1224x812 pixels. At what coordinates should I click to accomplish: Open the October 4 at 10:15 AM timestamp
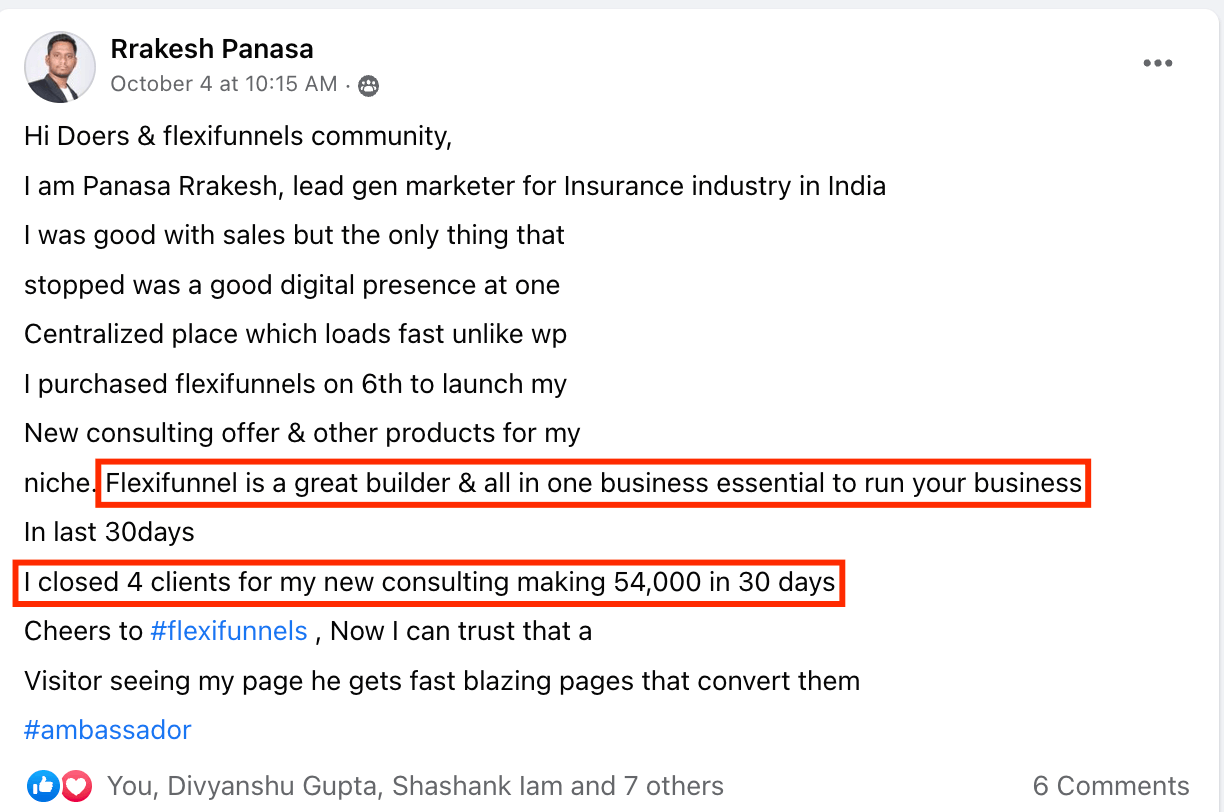[224, 84]
